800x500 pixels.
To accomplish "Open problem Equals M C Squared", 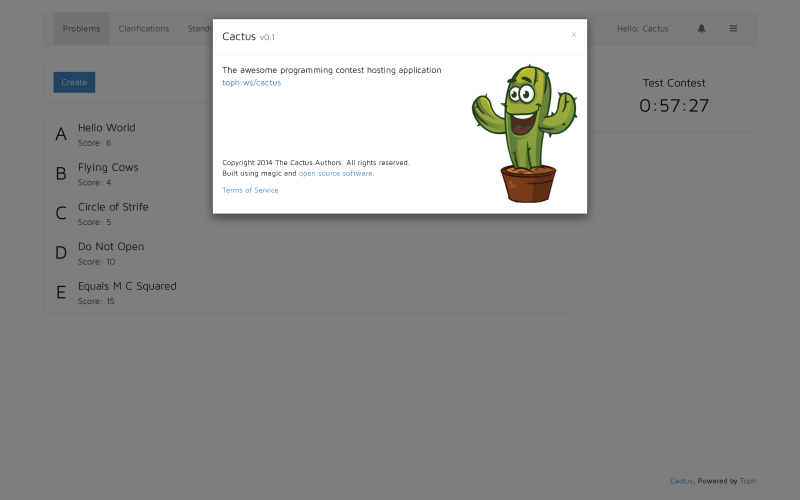I will point(127,286).
